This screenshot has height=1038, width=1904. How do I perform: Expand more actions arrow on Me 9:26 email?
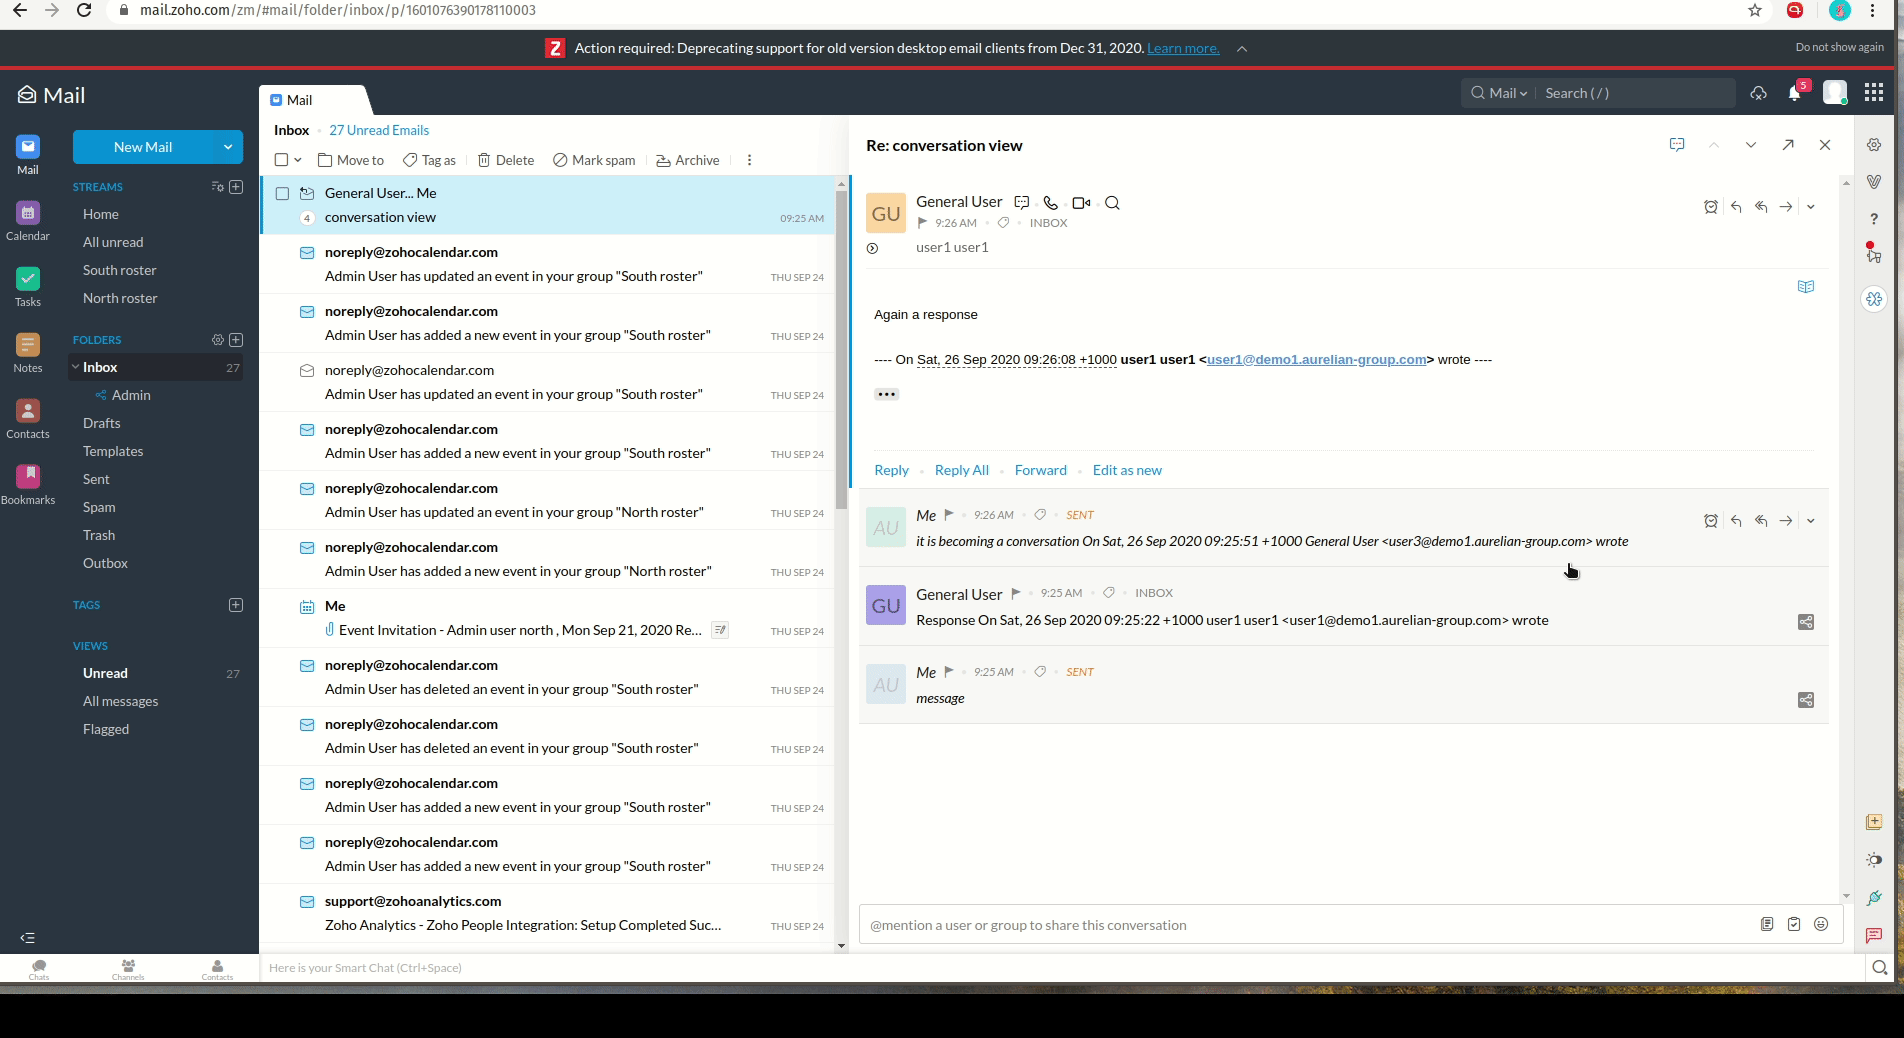(x=1811, y=521)
